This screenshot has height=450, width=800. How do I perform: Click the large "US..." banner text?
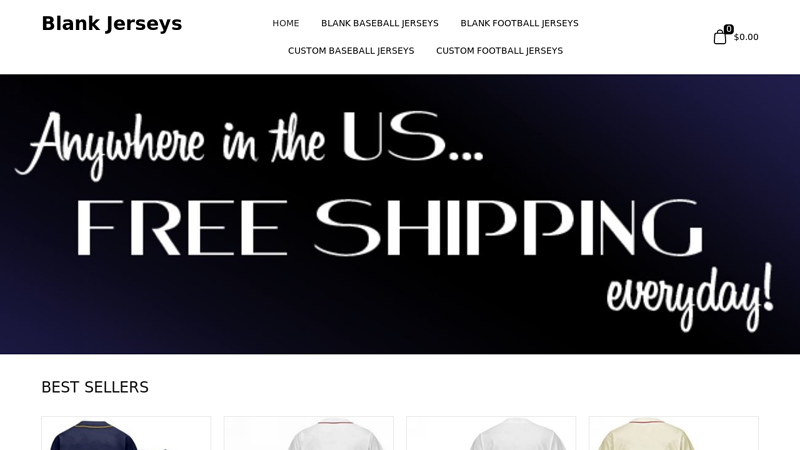[412, 136]
